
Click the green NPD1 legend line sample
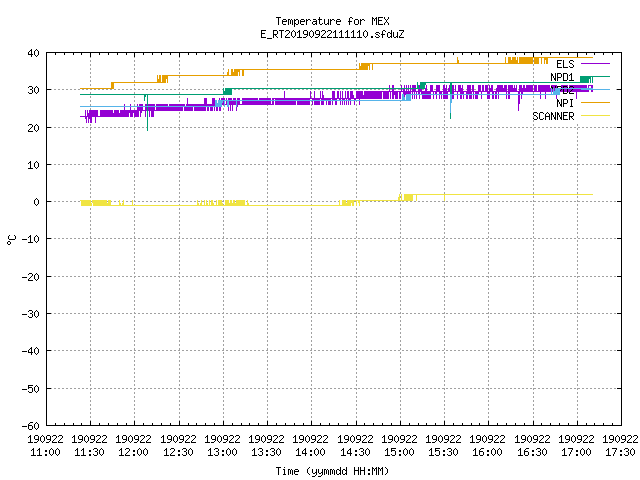click(595, 77)
